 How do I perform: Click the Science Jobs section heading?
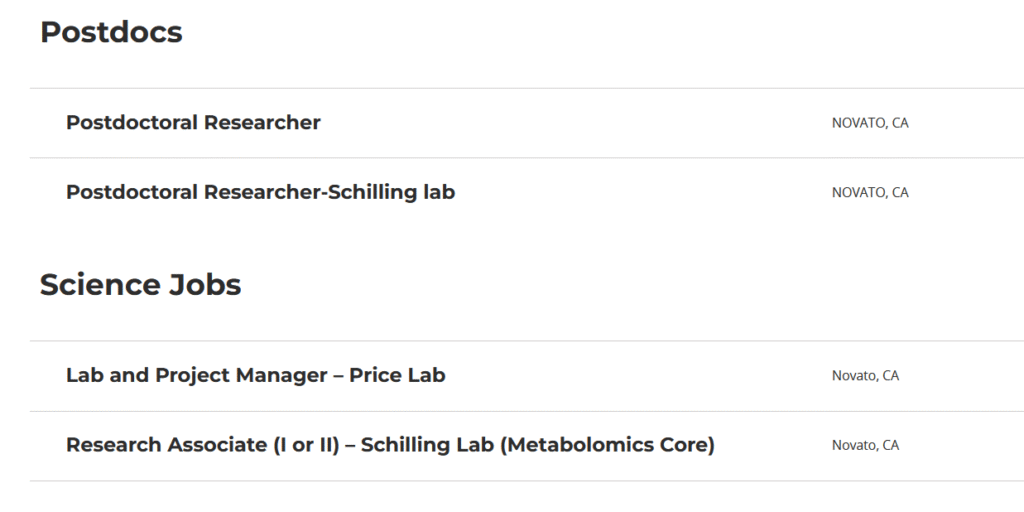(140, 285)
